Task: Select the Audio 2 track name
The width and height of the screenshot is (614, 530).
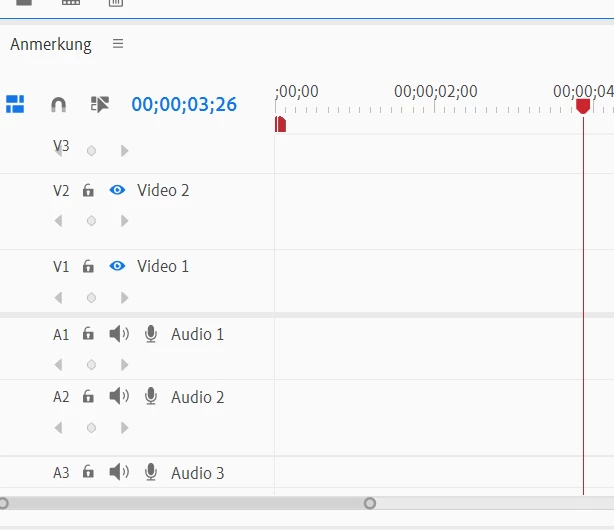Action: pyautogui.click(x=197, y=397)
